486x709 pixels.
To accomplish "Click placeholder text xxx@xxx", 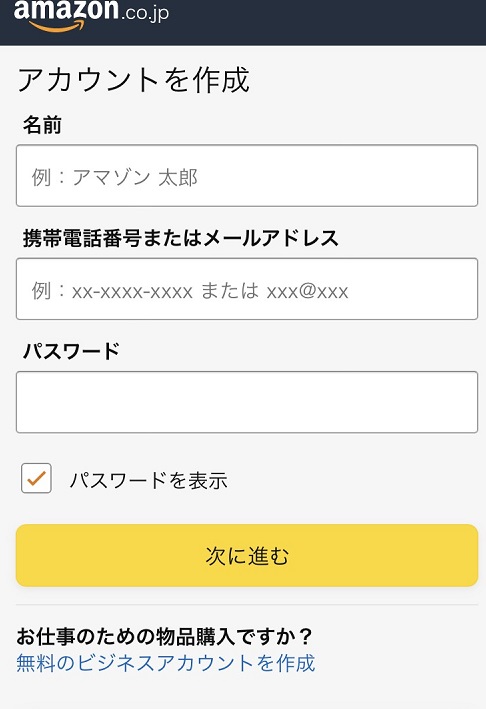I will click(x=307, y=291).
